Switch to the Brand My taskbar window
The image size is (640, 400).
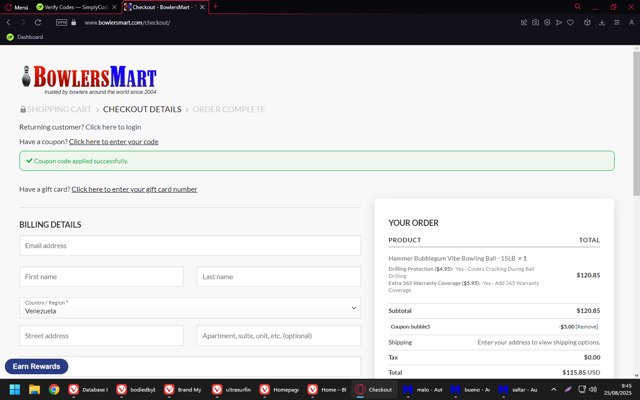click(x=184, y=389)
